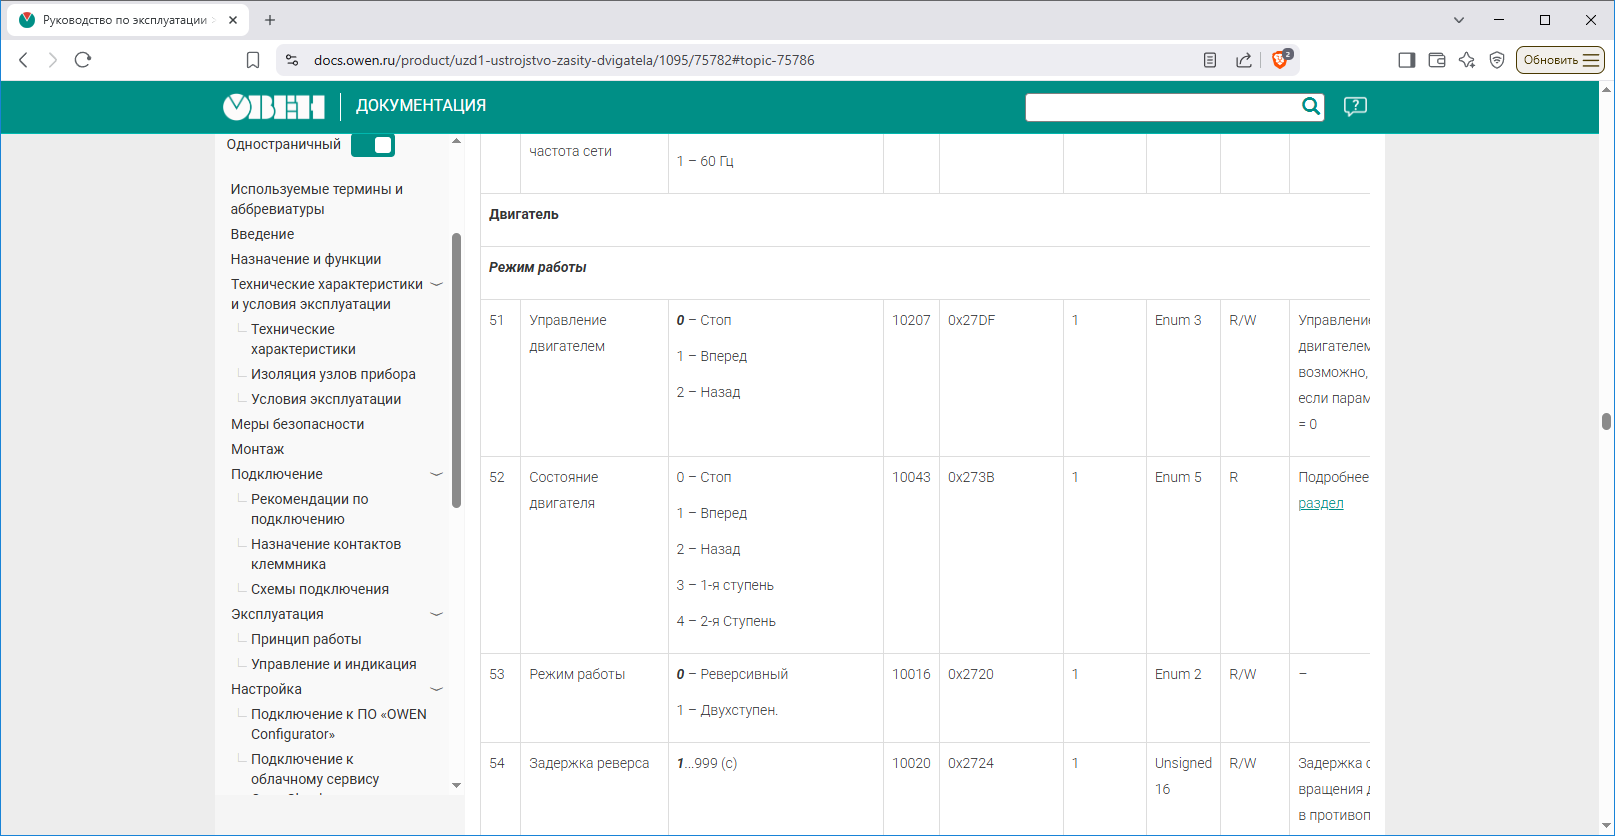The width and height of the screenshot is (1615, 836).
Task: Collapse the Технические характеристики section
Action: coord(436,285)
